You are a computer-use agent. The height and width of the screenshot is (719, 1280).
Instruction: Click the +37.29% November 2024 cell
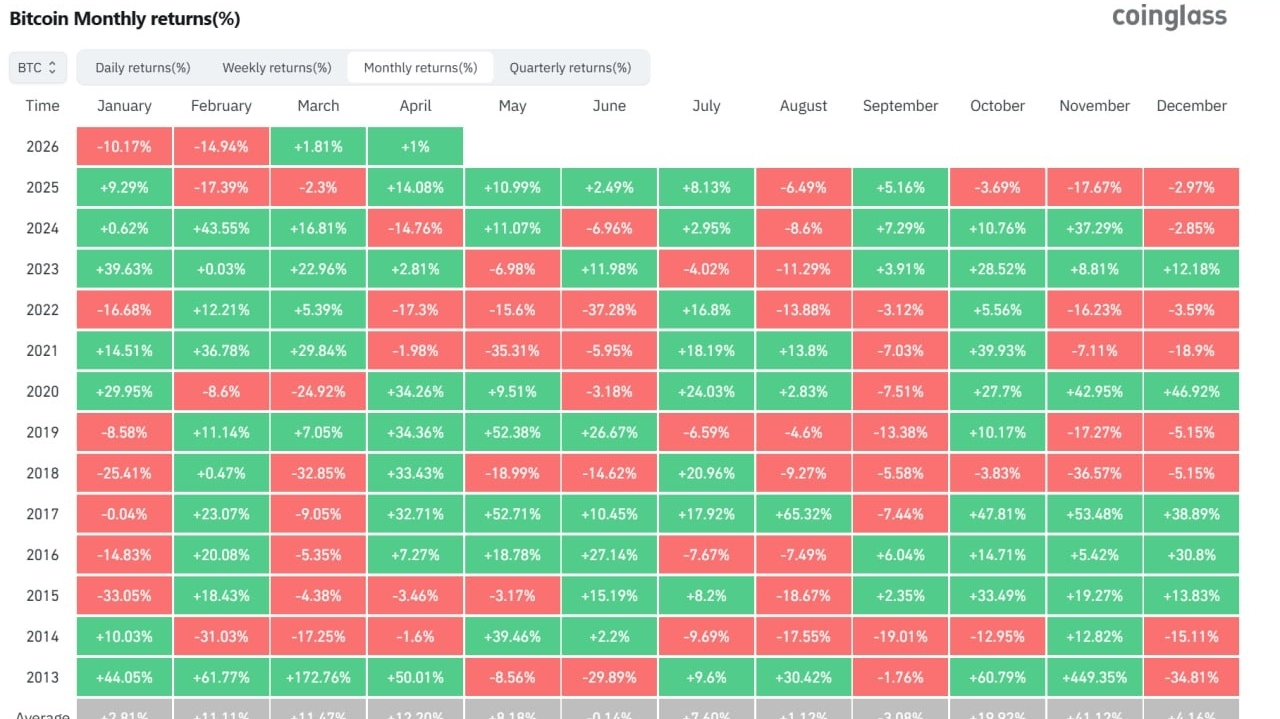(1094, 229)
